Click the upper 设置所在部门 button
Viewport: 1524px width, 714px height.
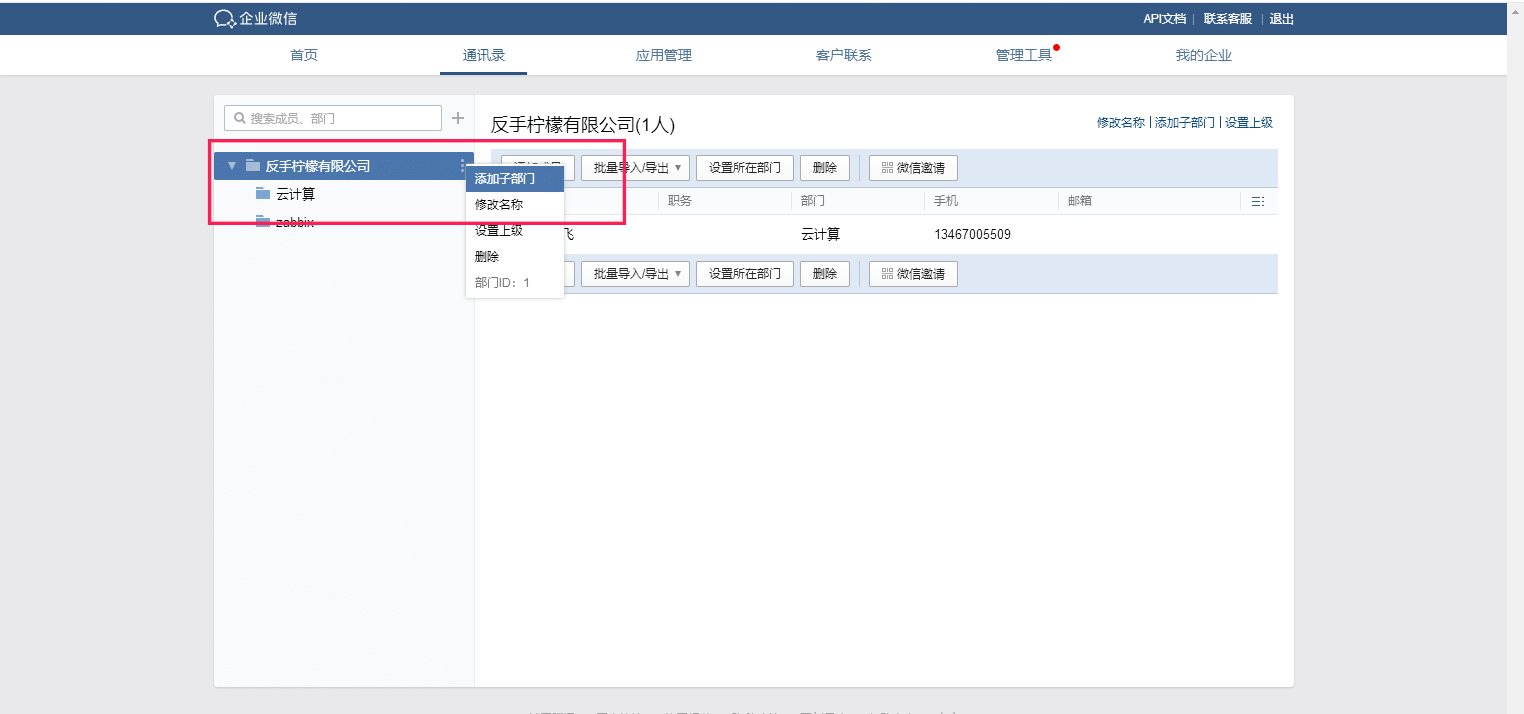(x=745, y=167)
